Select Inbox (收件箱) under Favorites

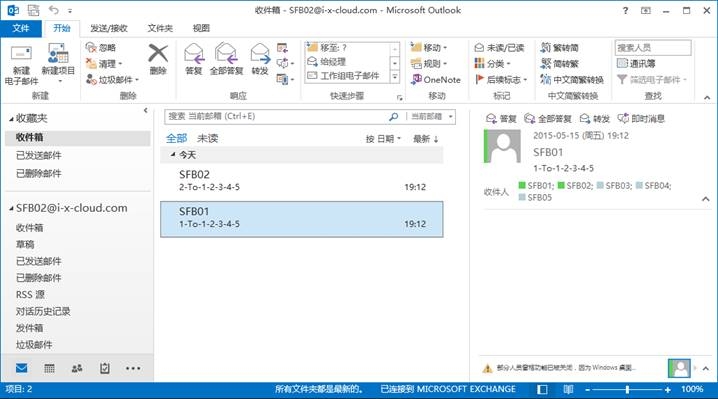tap(78, 137)
